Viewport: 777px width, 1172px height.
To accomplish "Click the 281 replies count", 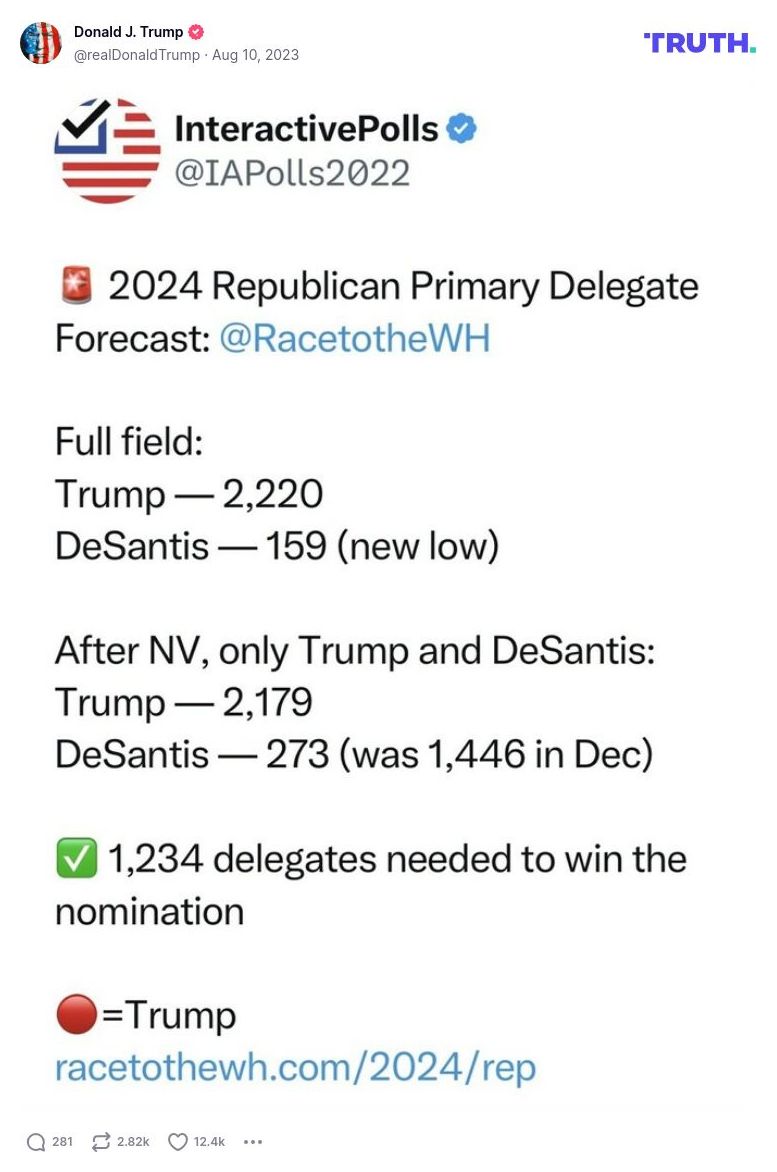I will coord(63,1141).
